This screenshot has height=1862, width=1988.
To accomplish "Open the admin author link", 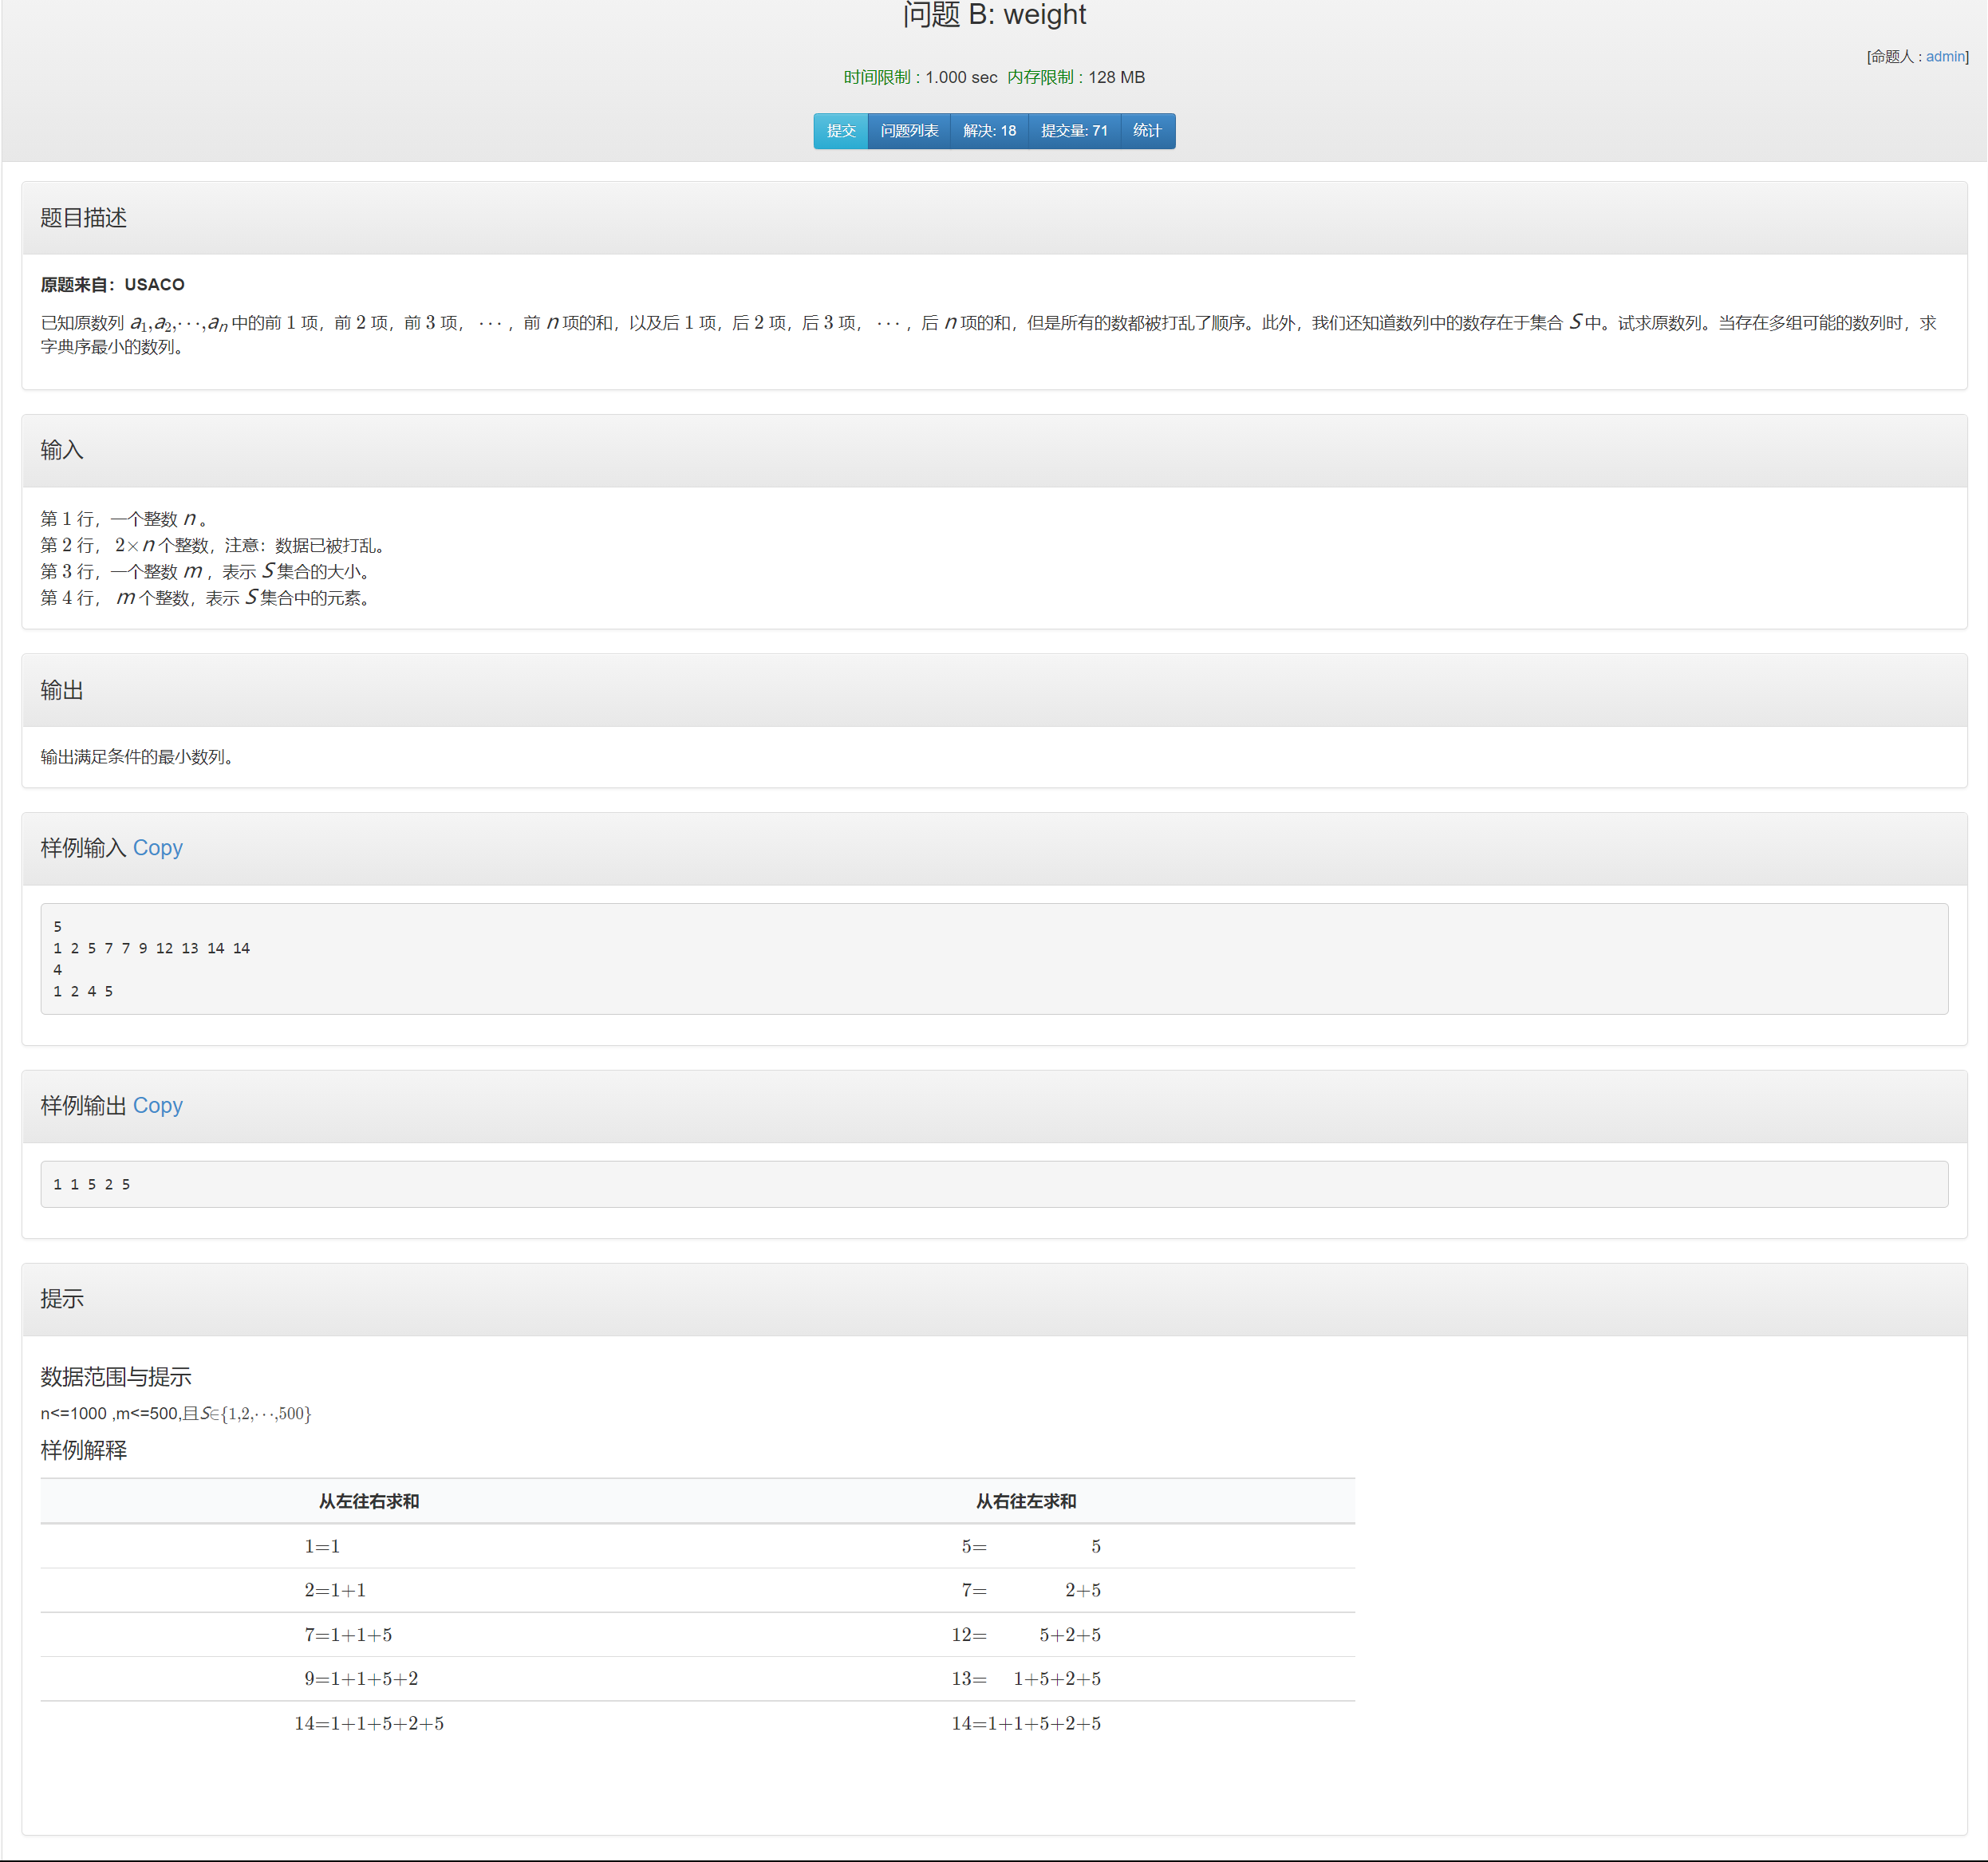I will click(x=1944, y=57).
